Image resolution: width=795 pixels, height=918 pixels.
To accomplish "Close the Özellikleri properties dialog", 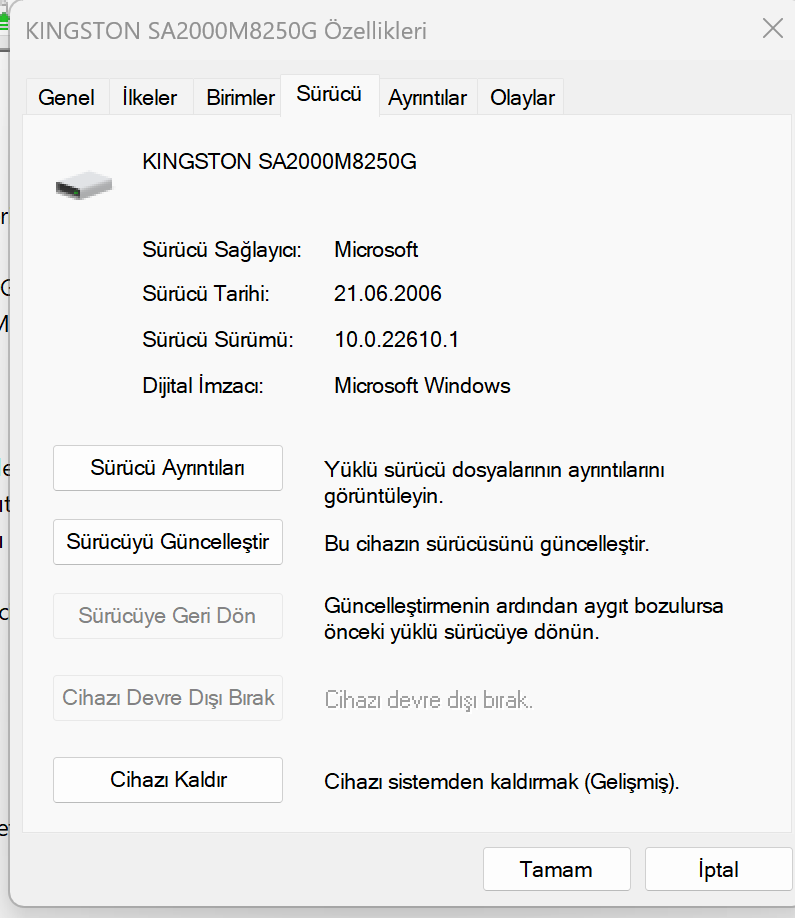I will [773, 29].
